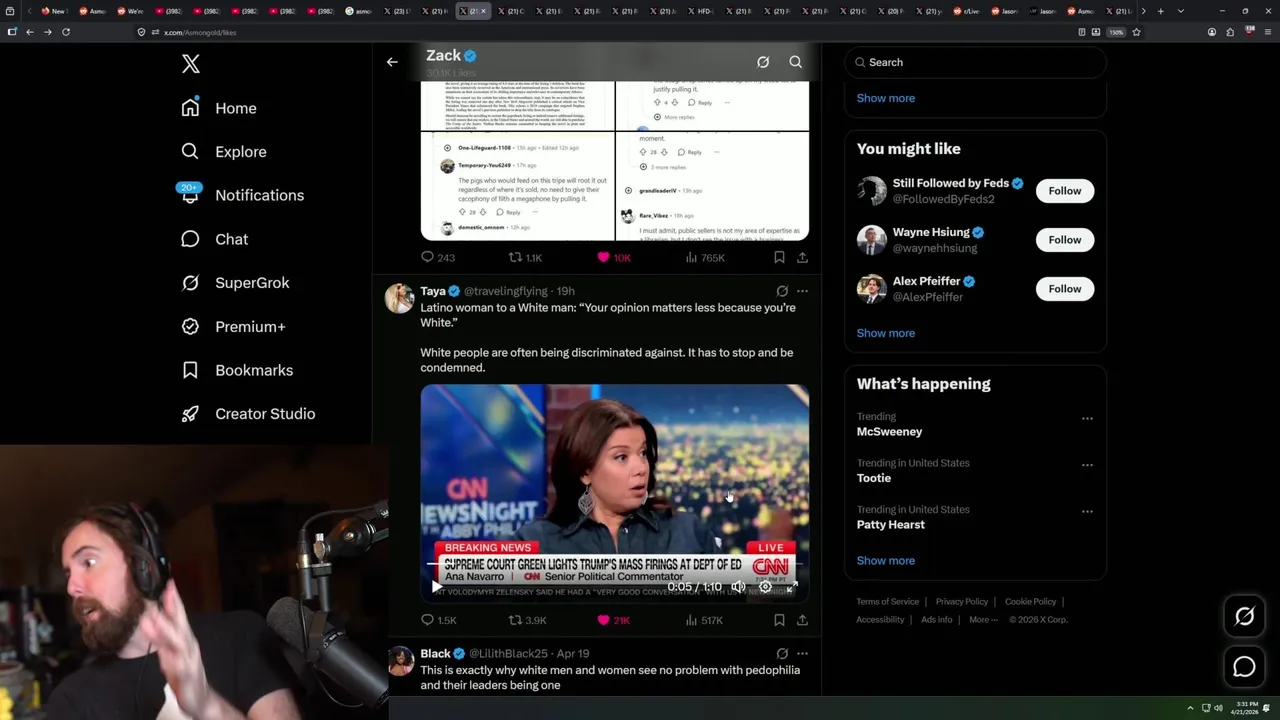Open the options menu for the Tootie trend

[1087, 465]
